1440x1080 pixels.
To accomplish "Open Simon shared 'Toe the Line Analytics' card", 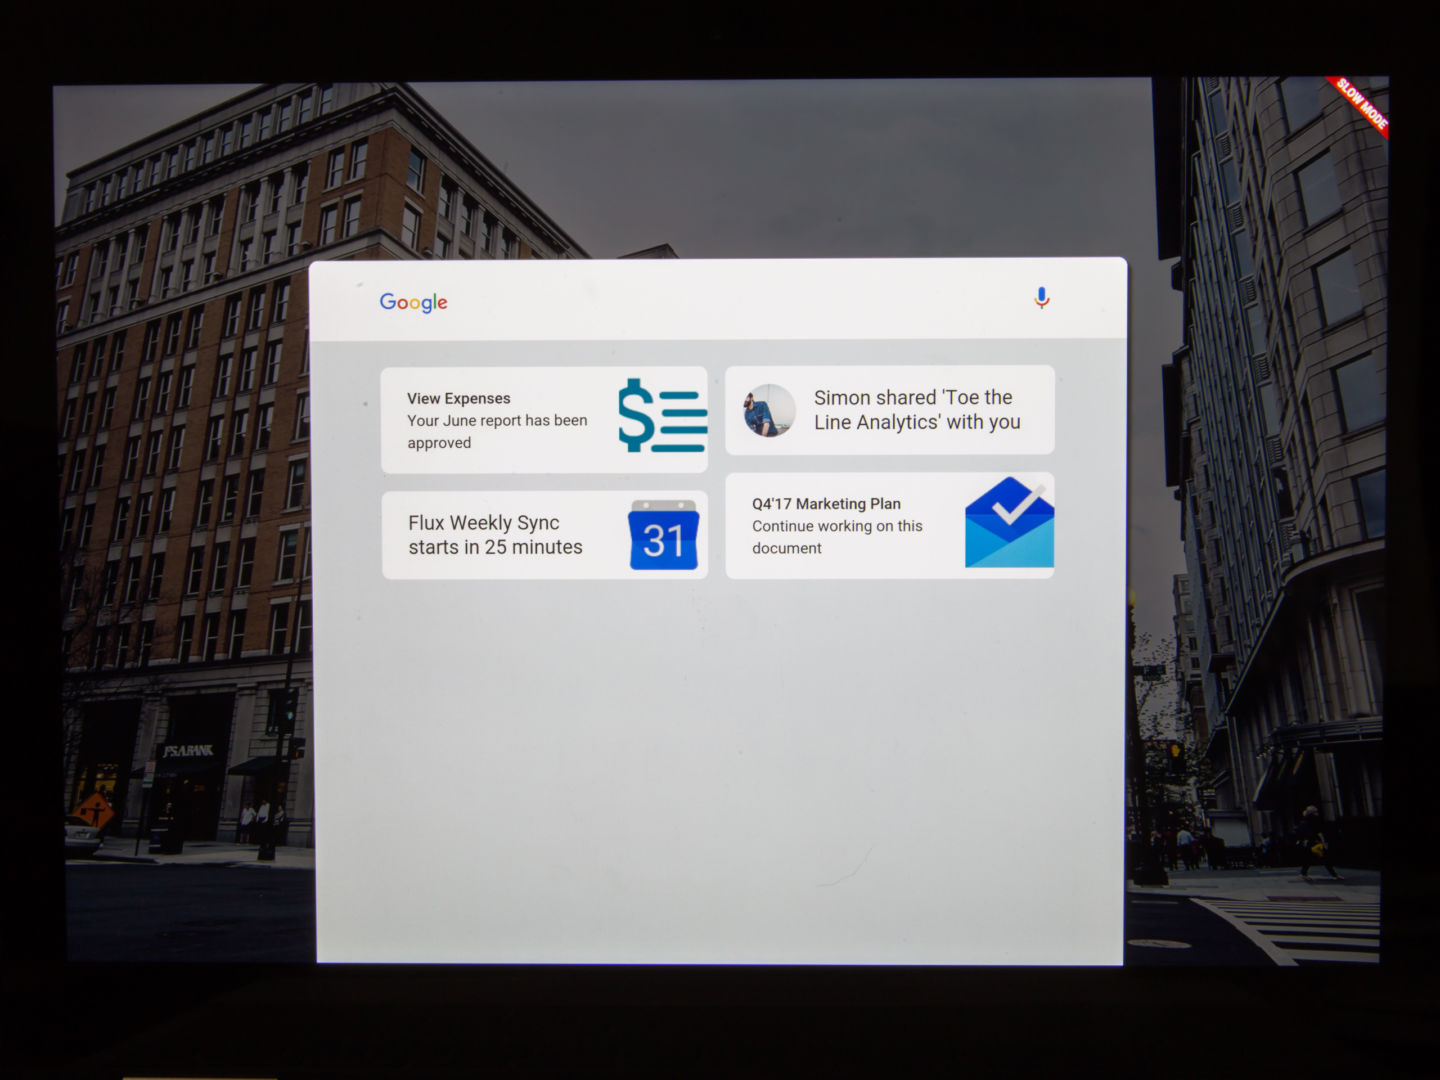I will pos(890,410).
